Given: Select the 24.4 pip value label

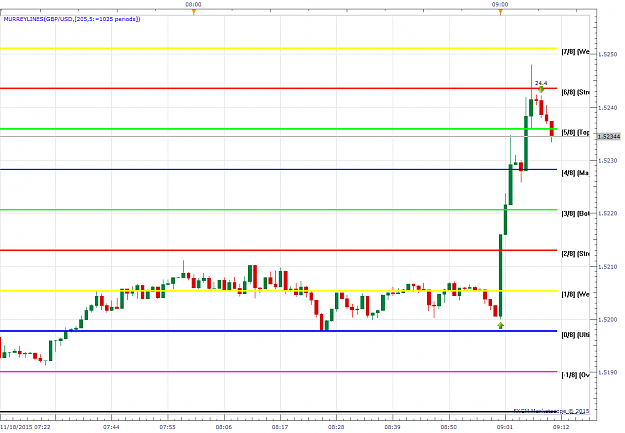Looking at the screenshot, I should (x=541, y=83).
